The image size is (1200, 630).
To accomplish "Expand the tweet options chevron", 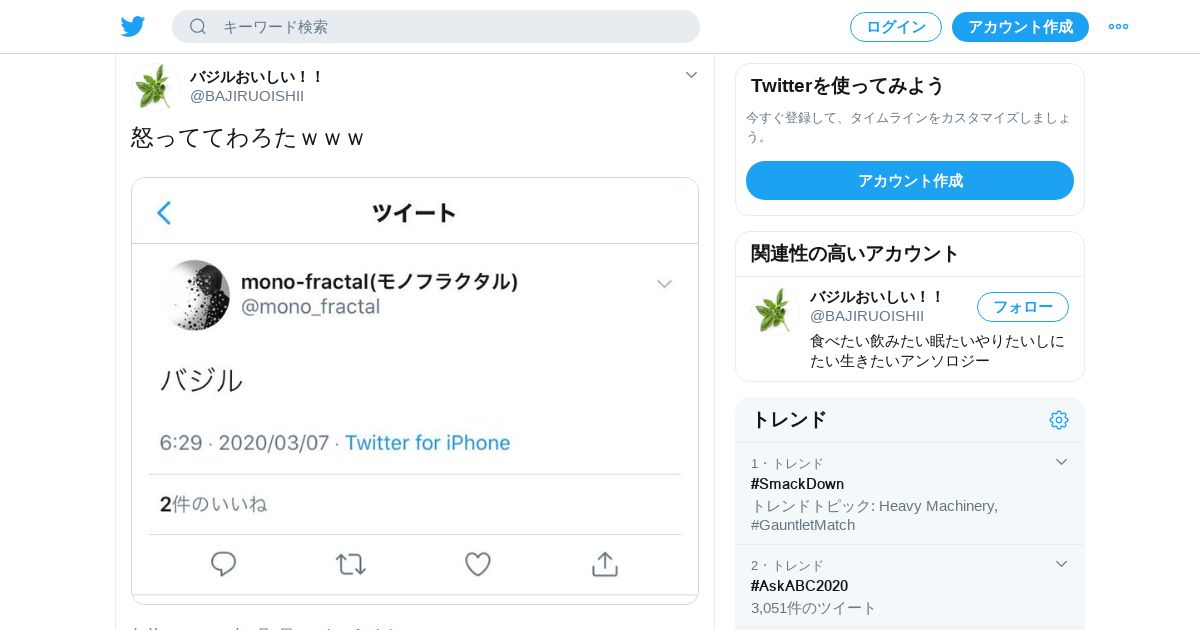I will (691, 75).
